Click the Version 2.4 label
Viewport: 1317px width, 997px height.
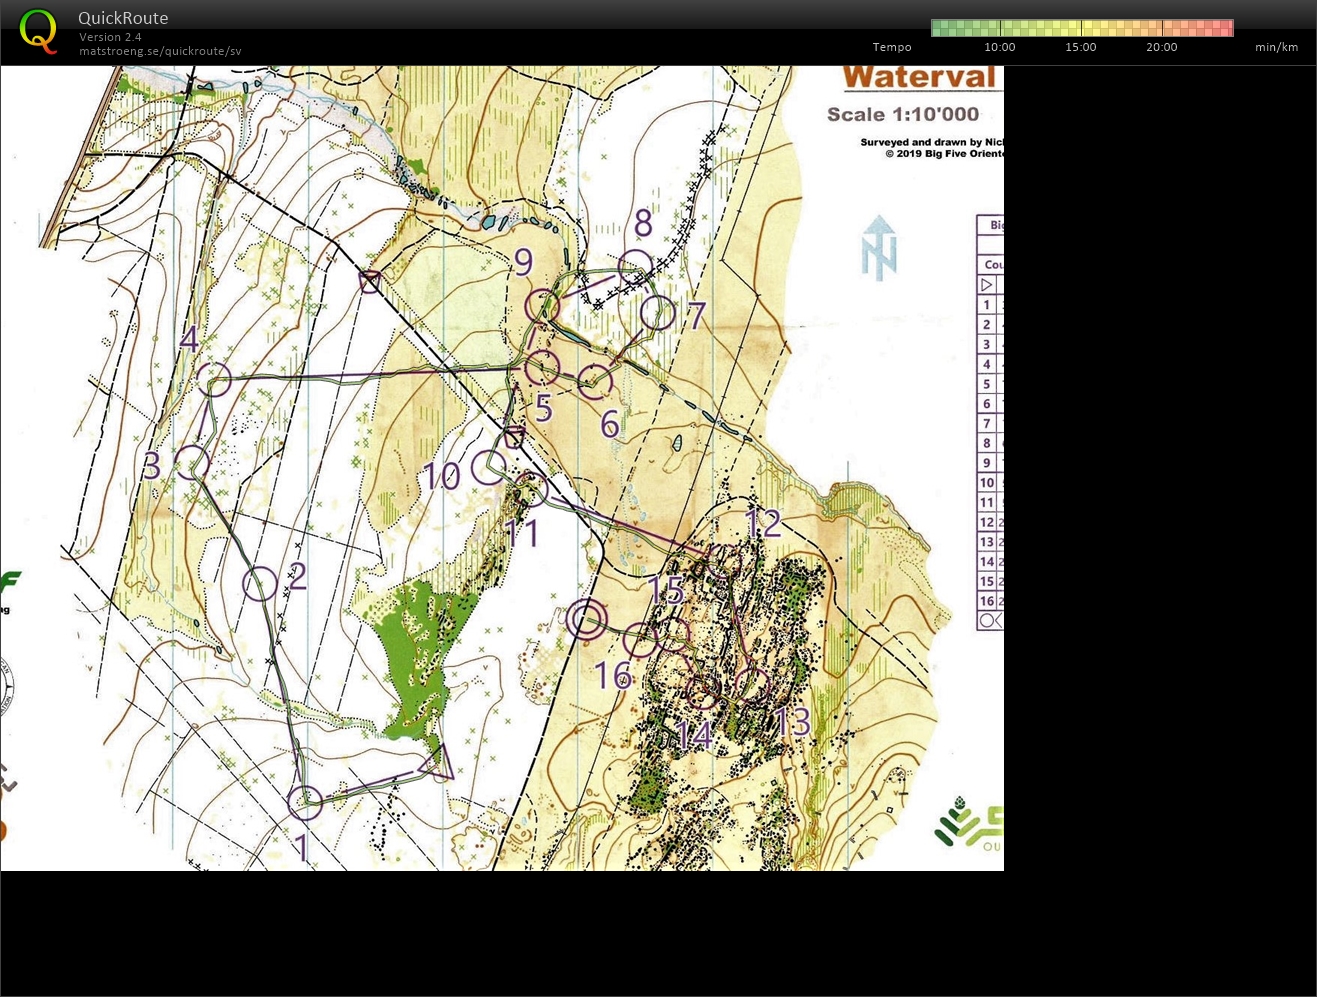110,37
